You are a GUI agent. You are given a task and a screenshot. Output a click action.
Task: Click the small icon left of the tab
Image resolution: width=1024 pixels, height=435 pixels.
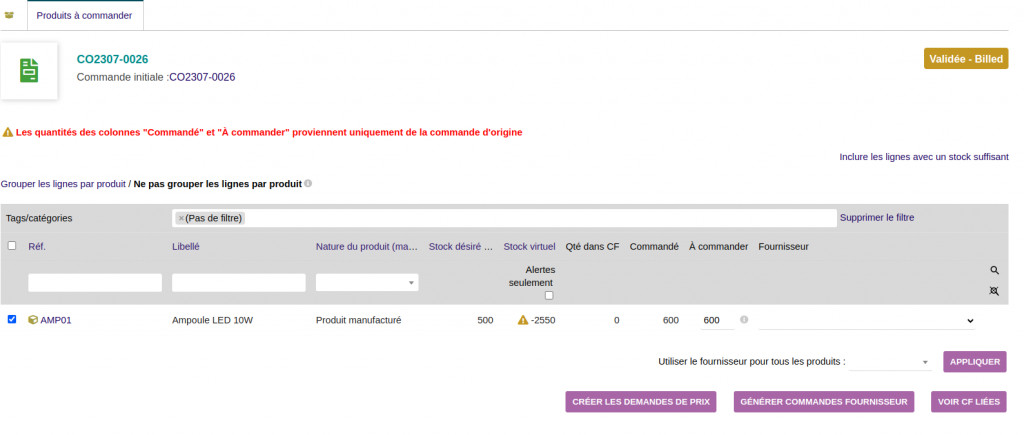pos(9,15)
